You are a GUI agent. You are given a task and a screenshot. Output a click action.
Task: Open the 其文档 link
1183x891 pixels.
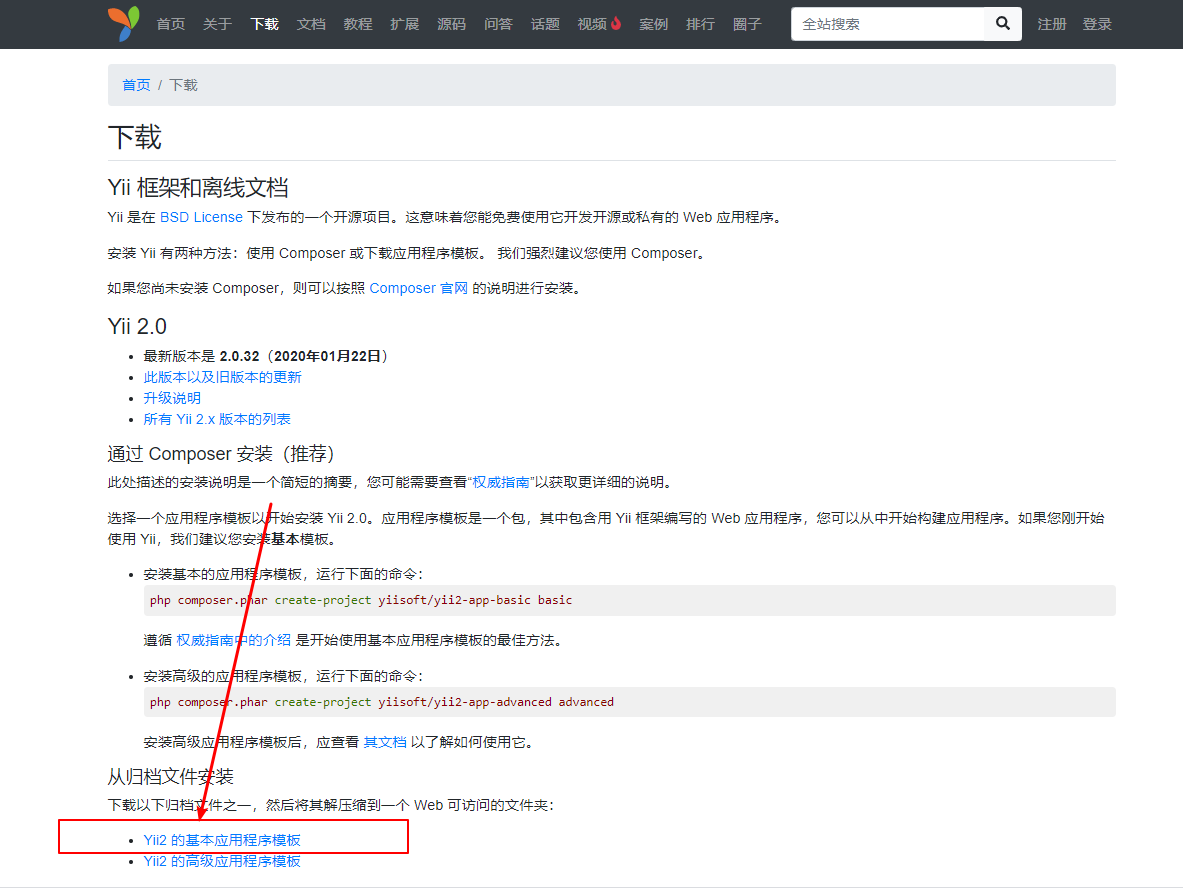[x=385, y=742]
